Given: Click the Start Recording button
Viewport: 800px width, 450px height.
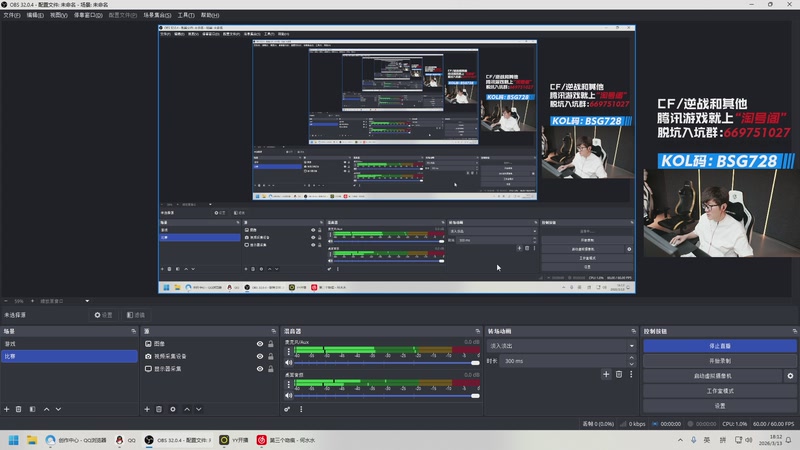Looking at the screenshot, I should point(719,361).
